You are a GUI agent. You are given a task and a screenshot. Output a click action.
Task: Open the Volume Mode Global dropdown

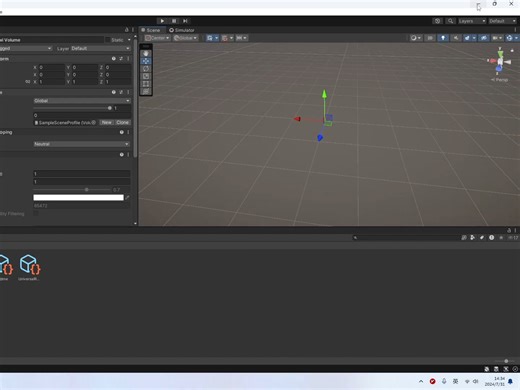pyautogui.click(x=82, y=101)
